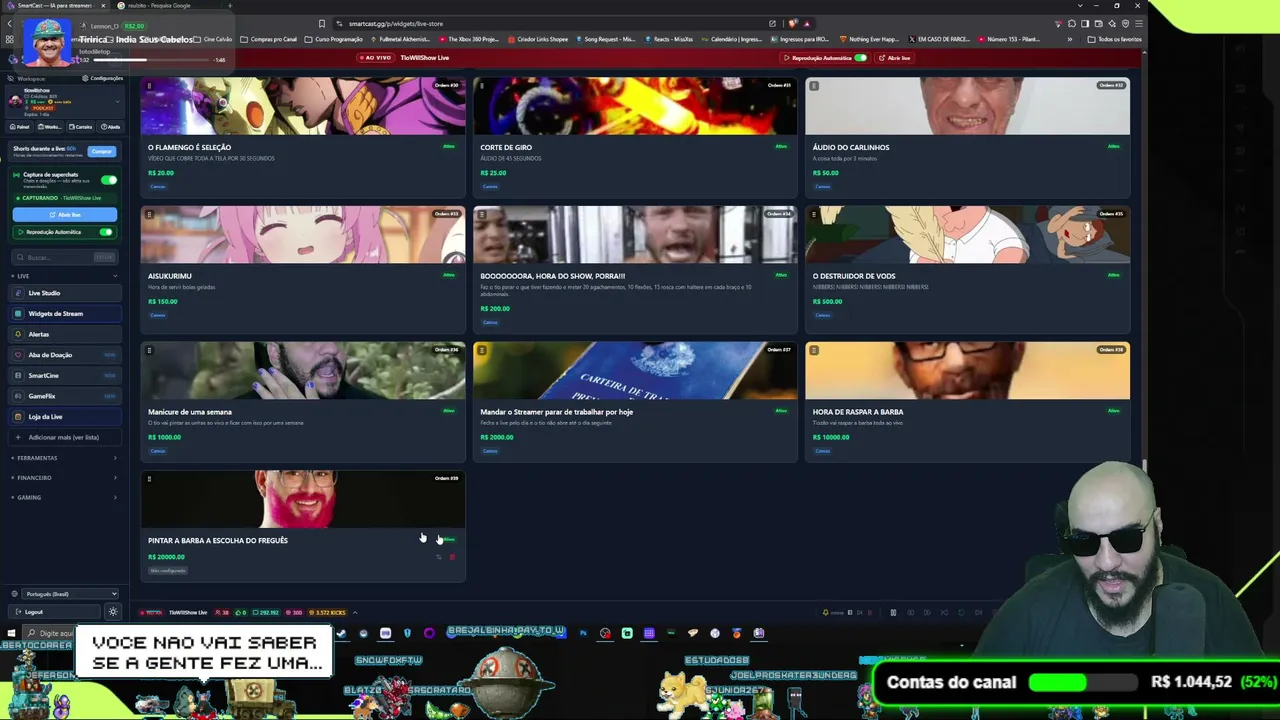Go to Aba de Doação
This screenshot has height=720, width=1280.
66,355
